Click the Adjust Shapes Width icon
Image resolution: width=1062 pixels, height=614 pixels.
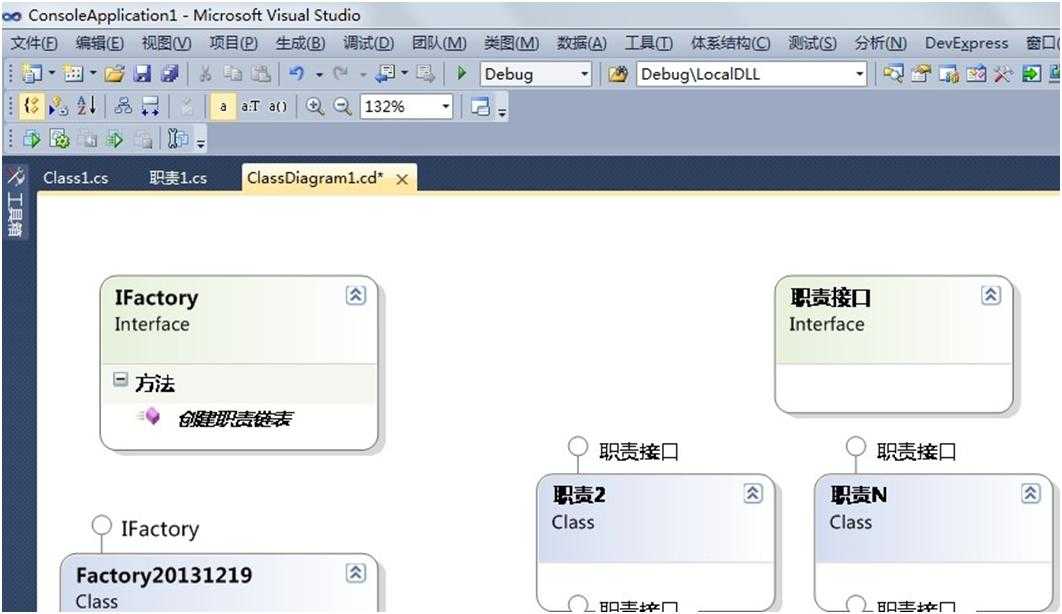pyautogui.click(x=150, y=106)
